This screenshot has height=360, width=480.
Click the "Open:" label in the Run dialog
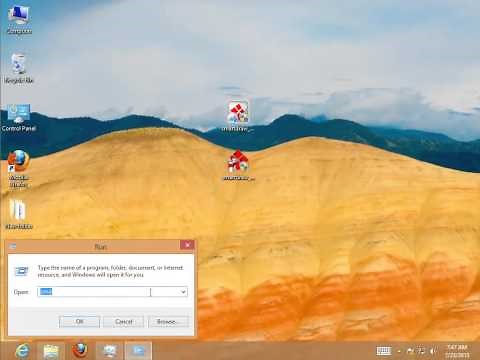21,292
